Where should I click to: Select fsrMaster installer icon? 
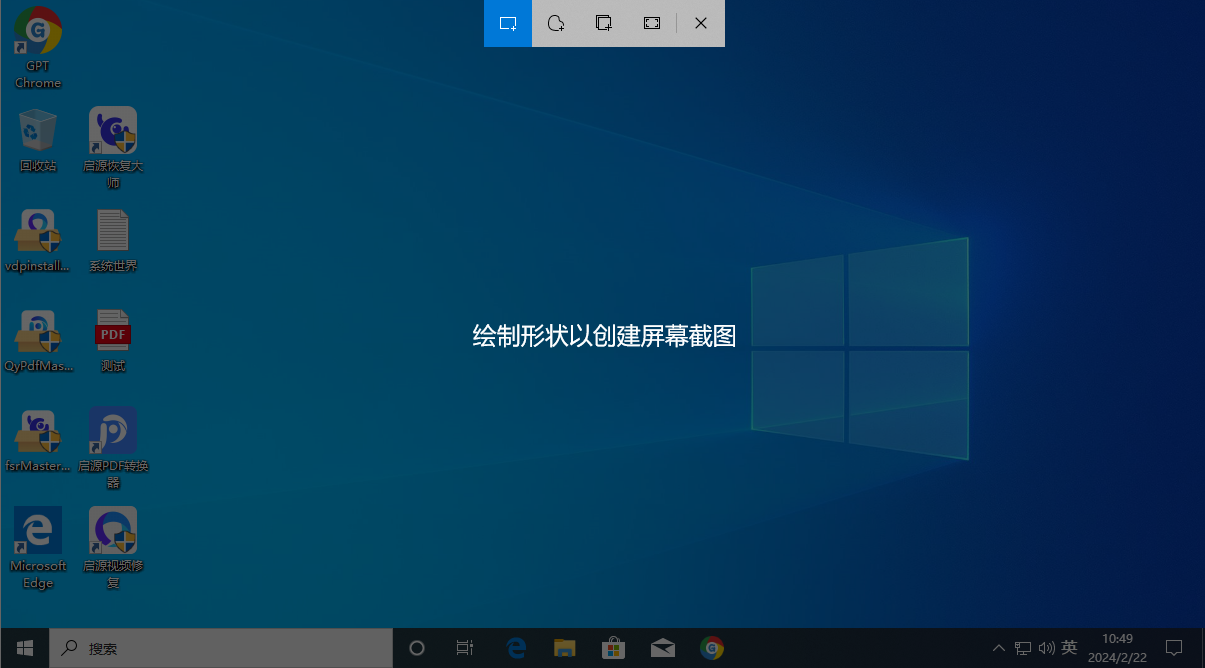click(x=38, y=440)
